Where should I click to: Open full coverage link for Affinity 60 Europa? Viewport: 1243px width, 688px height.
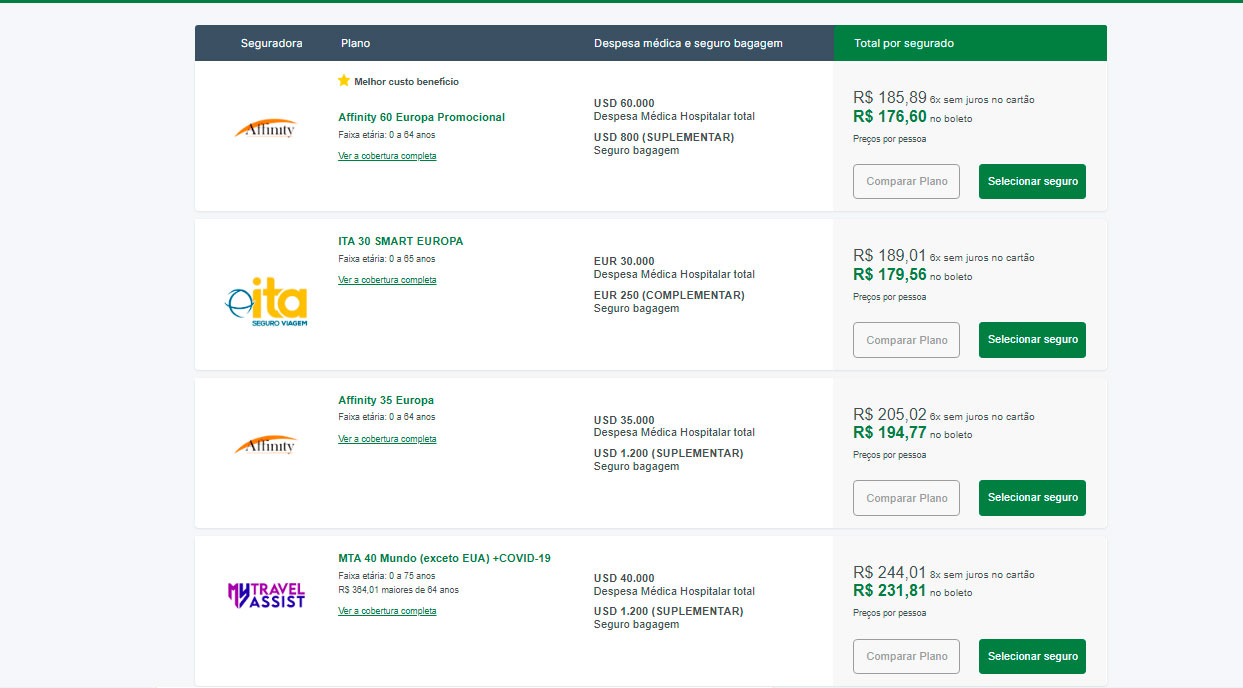pyautogui.click(x=387, y=156)
